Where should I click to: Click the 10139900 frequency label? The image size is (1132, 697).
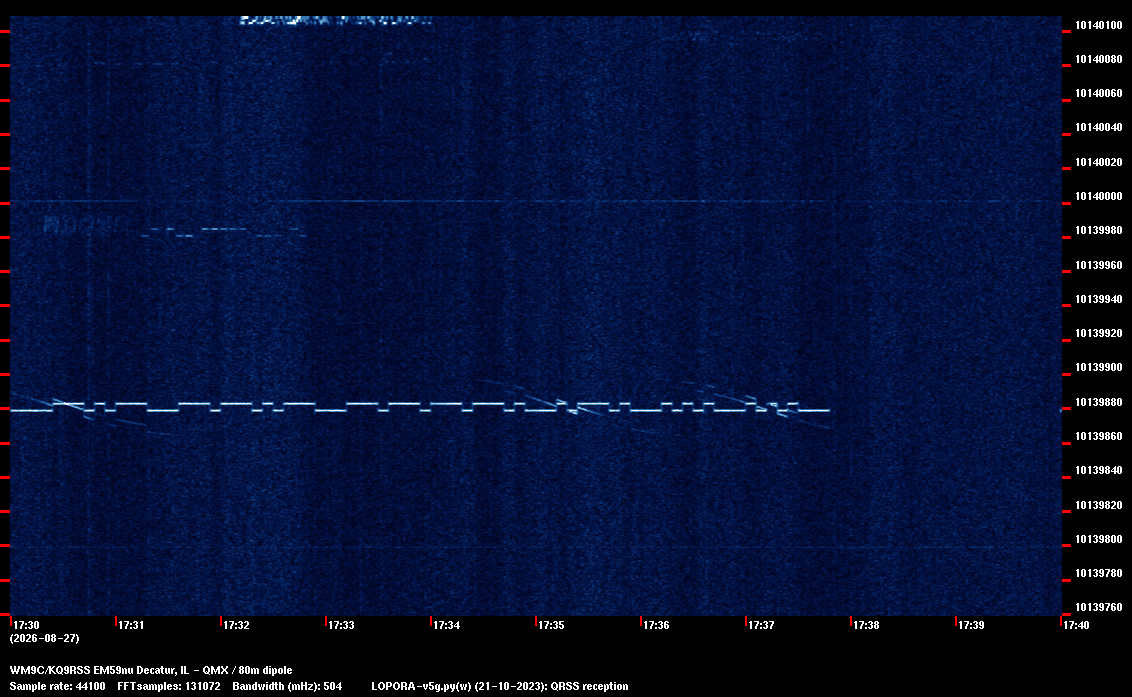(1098, 367)
